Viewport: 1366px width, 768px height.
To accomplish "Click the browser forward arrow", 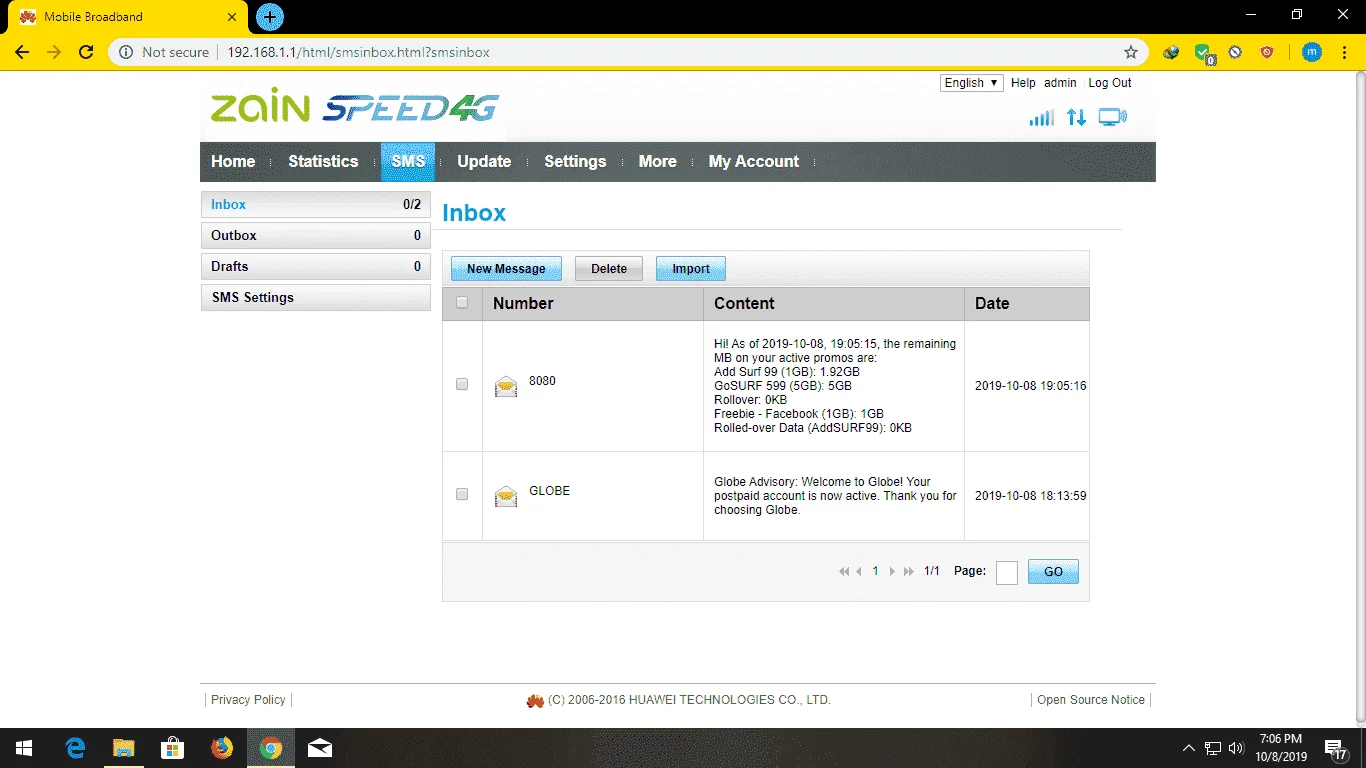I will point(54,52).
